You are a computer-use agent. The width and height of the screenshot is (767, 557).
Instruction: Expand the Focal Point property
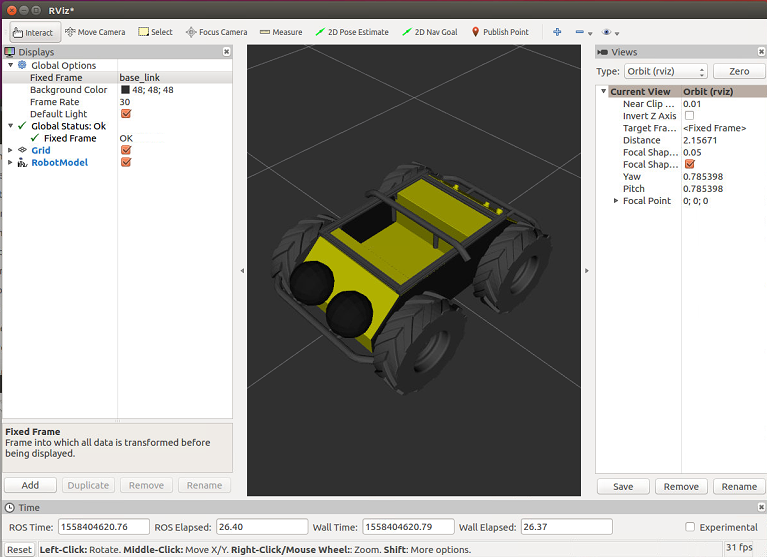point(616,201)
